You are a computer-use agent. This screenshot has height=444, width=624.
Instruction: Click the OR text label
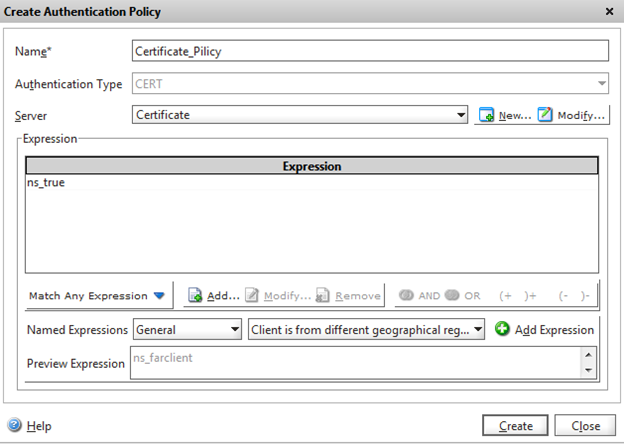click(472, 296)
